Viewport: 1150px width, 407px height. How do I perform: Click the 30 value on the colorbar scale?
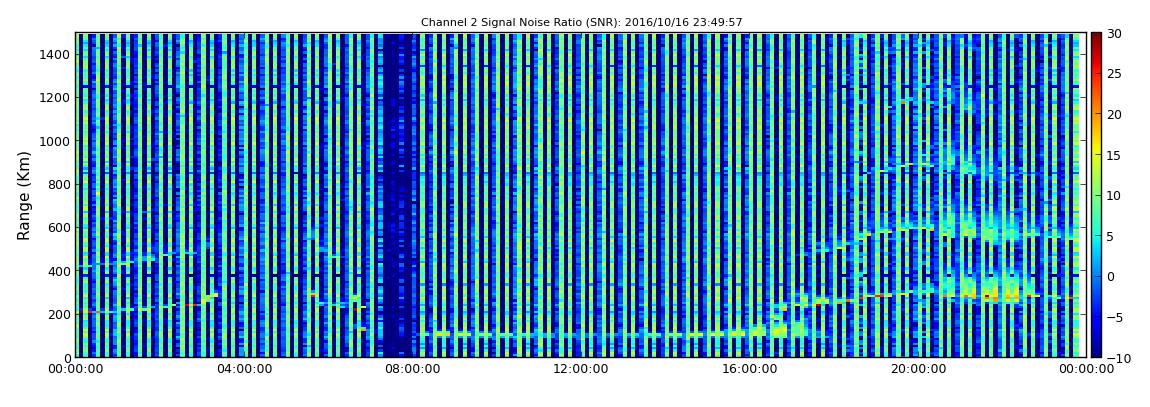[x=1116, y=34]
